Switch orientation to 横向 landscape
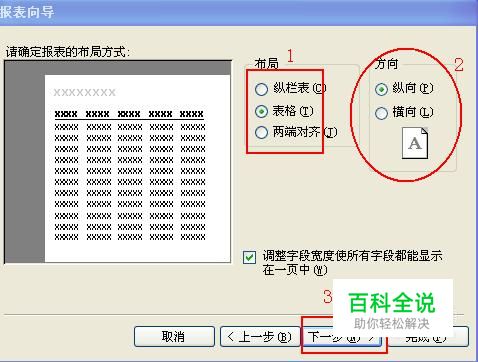 [x=381, y=113]
